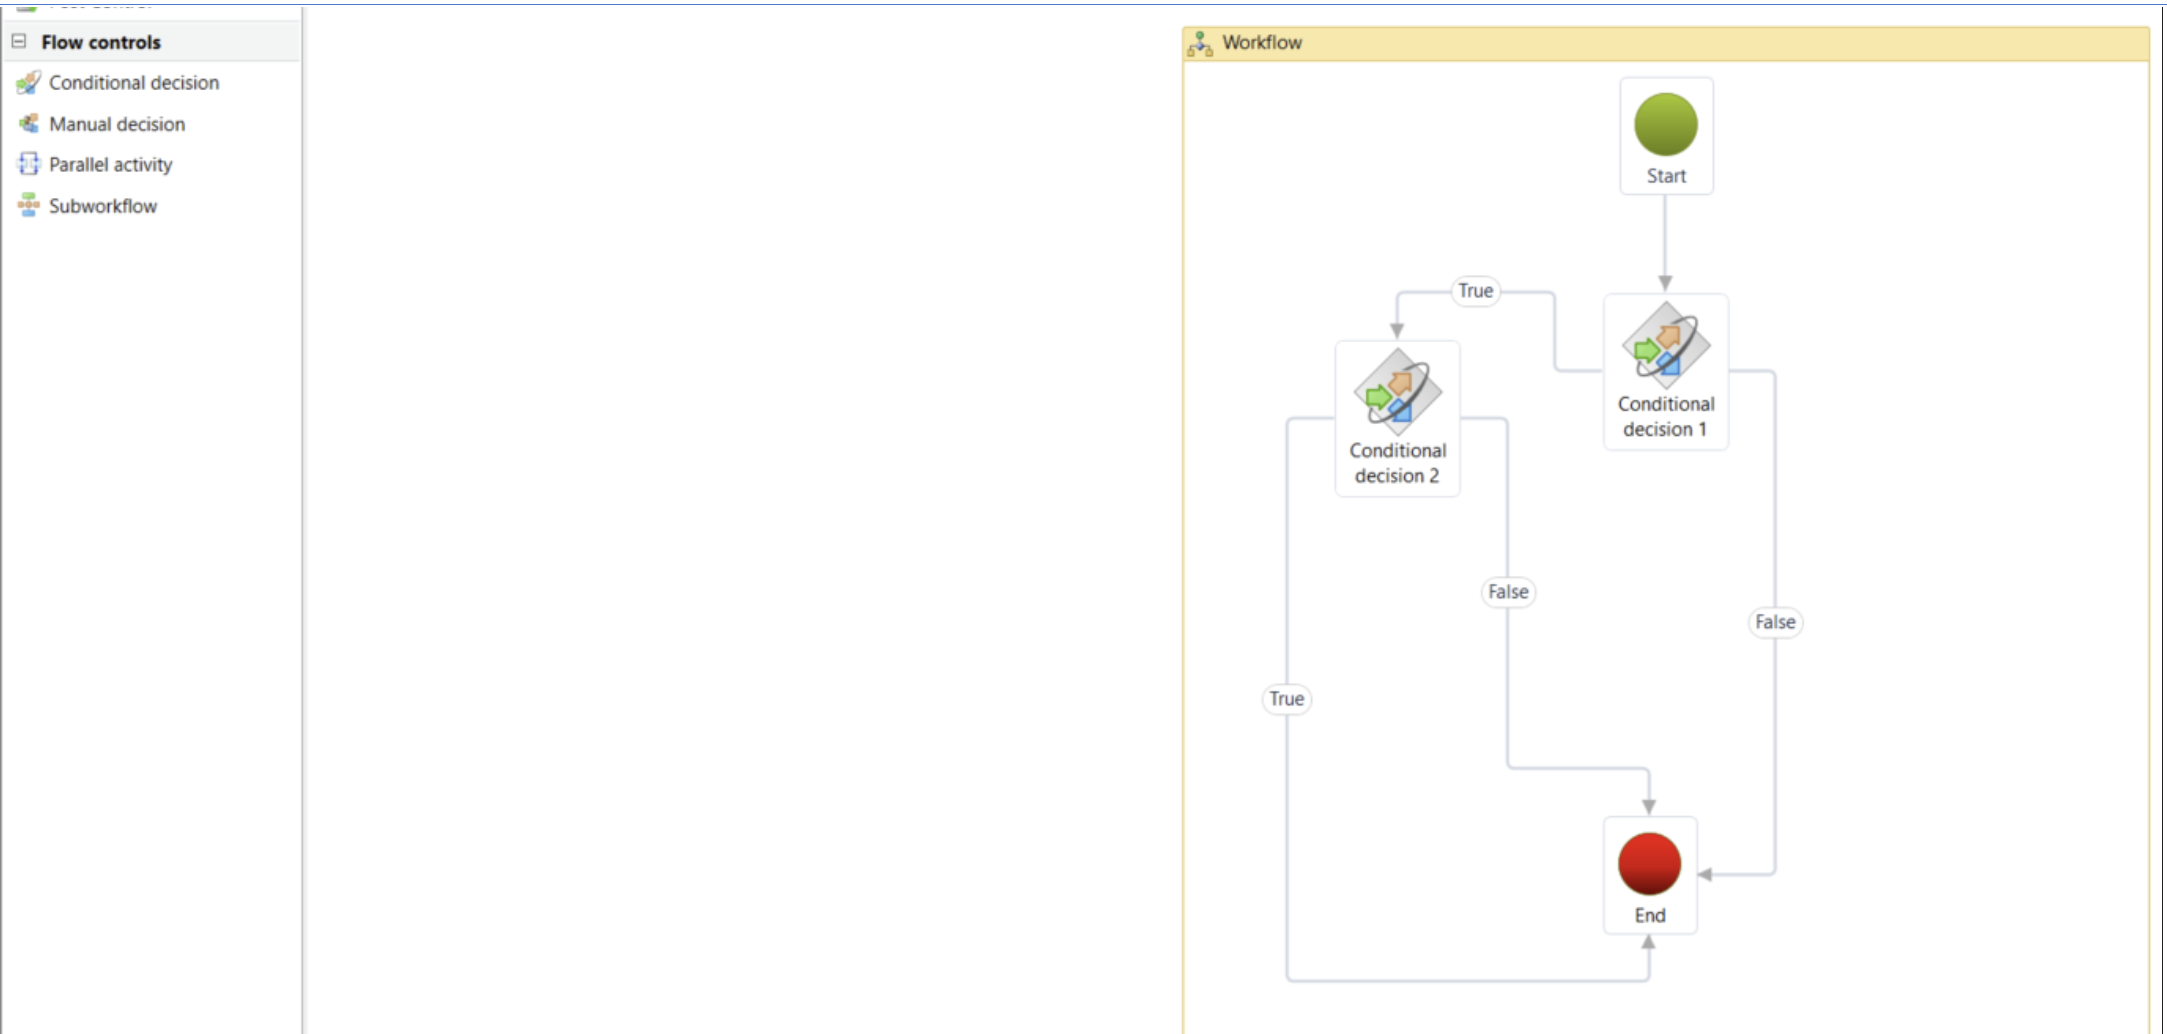Click the Subworkflow palette icon
Viewport: 2167px width, 1034px height.
coord(29,206)
